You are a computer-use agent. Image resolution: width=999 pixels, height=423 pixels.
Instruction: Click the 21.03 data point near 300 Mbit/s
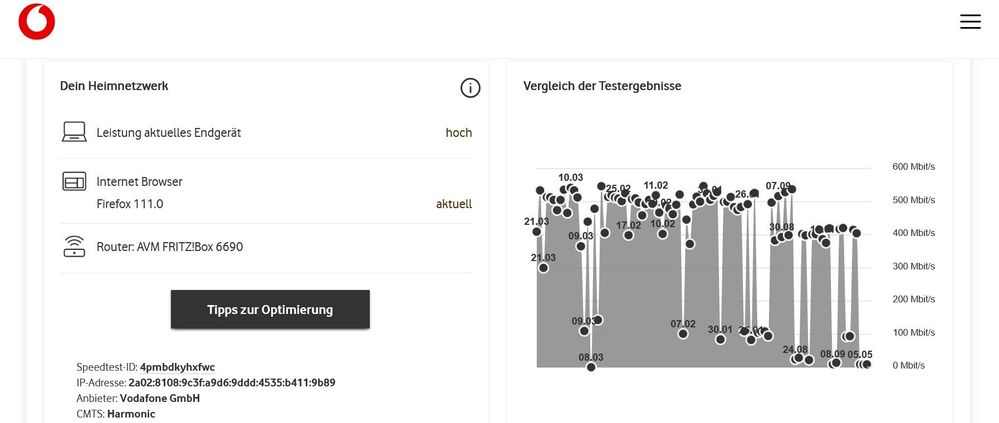tap(543, 268)
